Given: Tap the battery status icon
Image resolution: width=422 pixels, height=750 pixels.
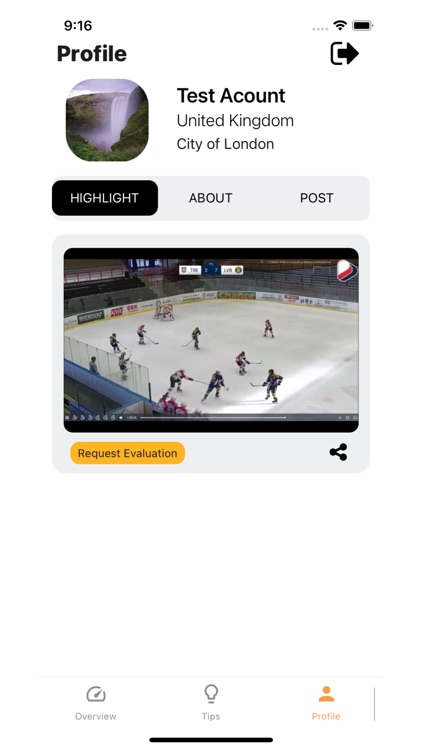Looking at the screenshot, I should [x=363, y=25].
